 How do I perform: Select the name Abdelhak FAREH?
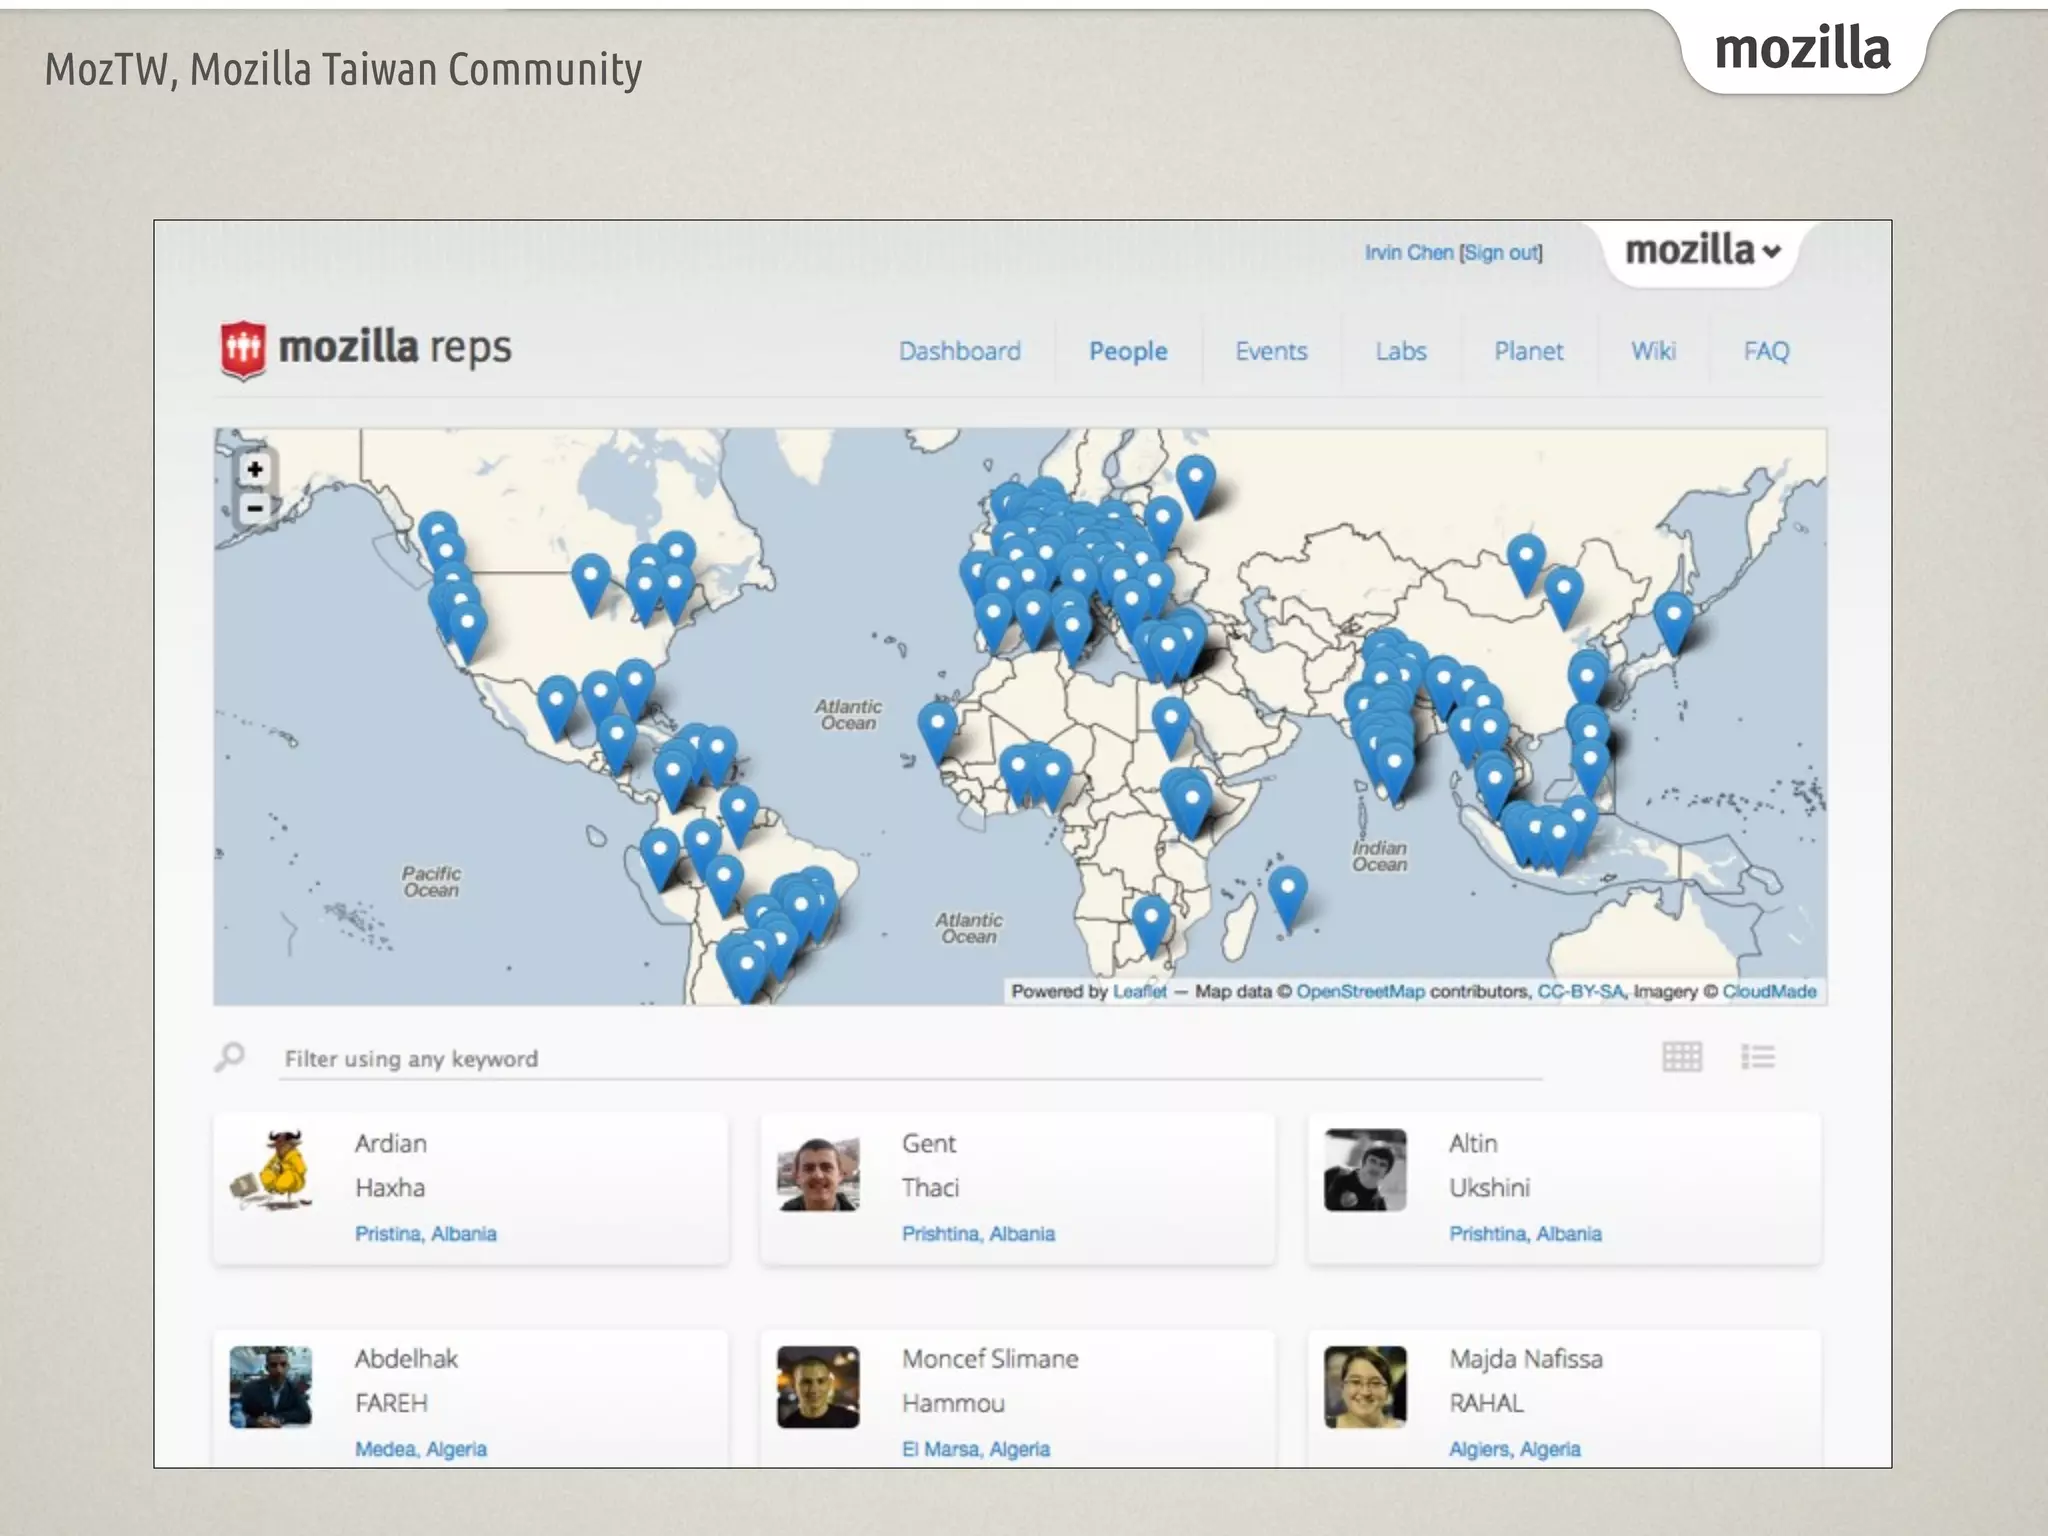[406, 1381]
